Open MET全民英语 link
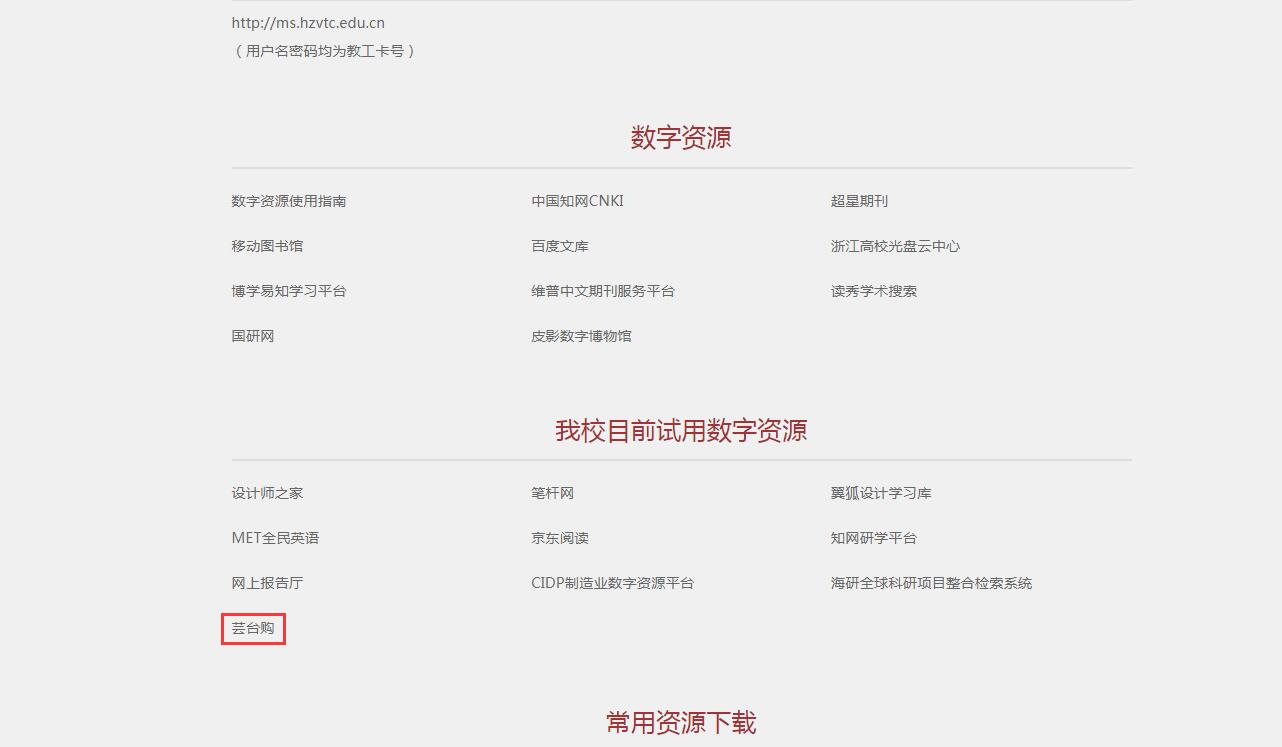The image size is (1282, 747). point(275,538)
